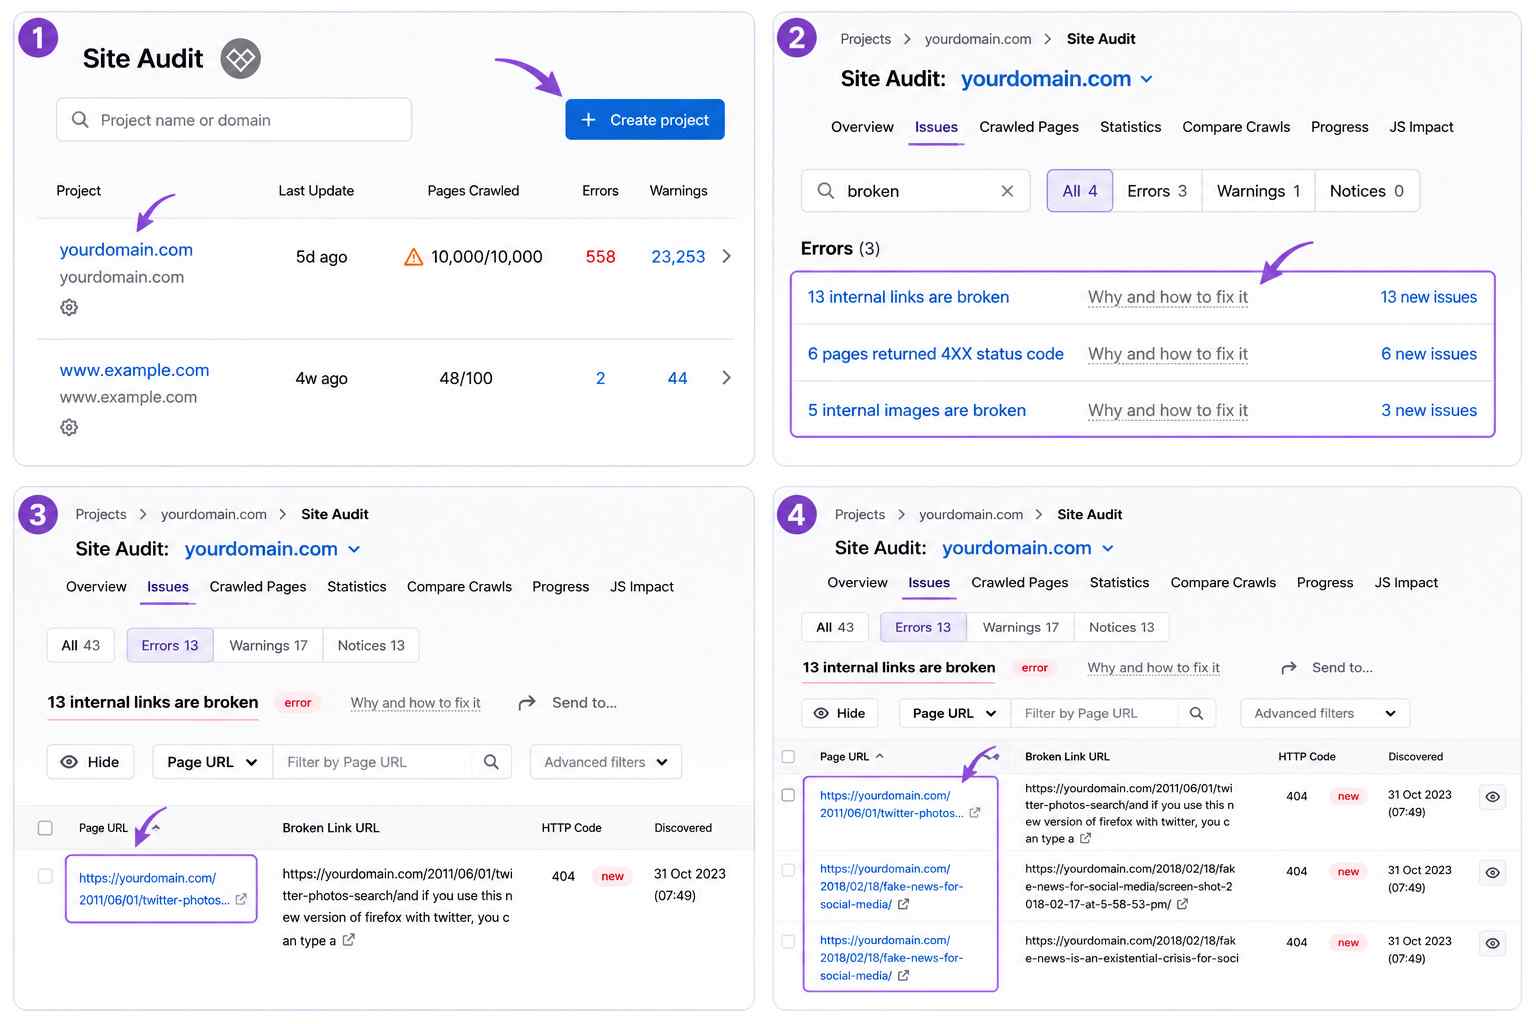Viewport: 1536px width, 1024px height.
Task: Click the Site Audit logo icon
Action: (240, 59)
